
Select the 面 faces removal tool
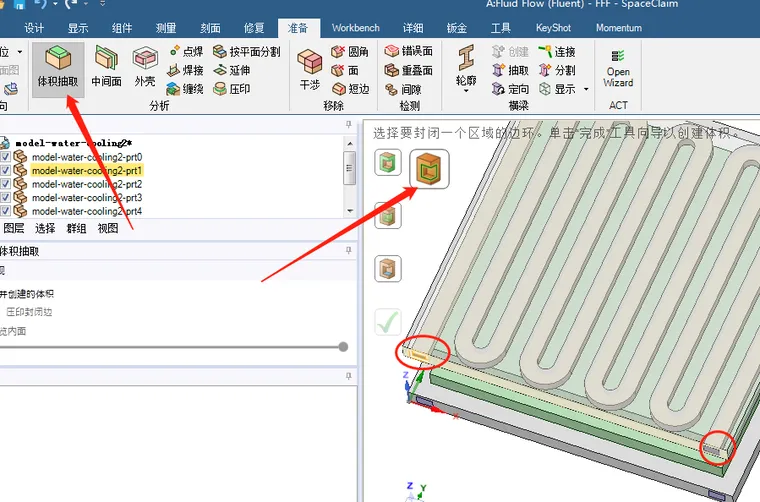[345, 70]
